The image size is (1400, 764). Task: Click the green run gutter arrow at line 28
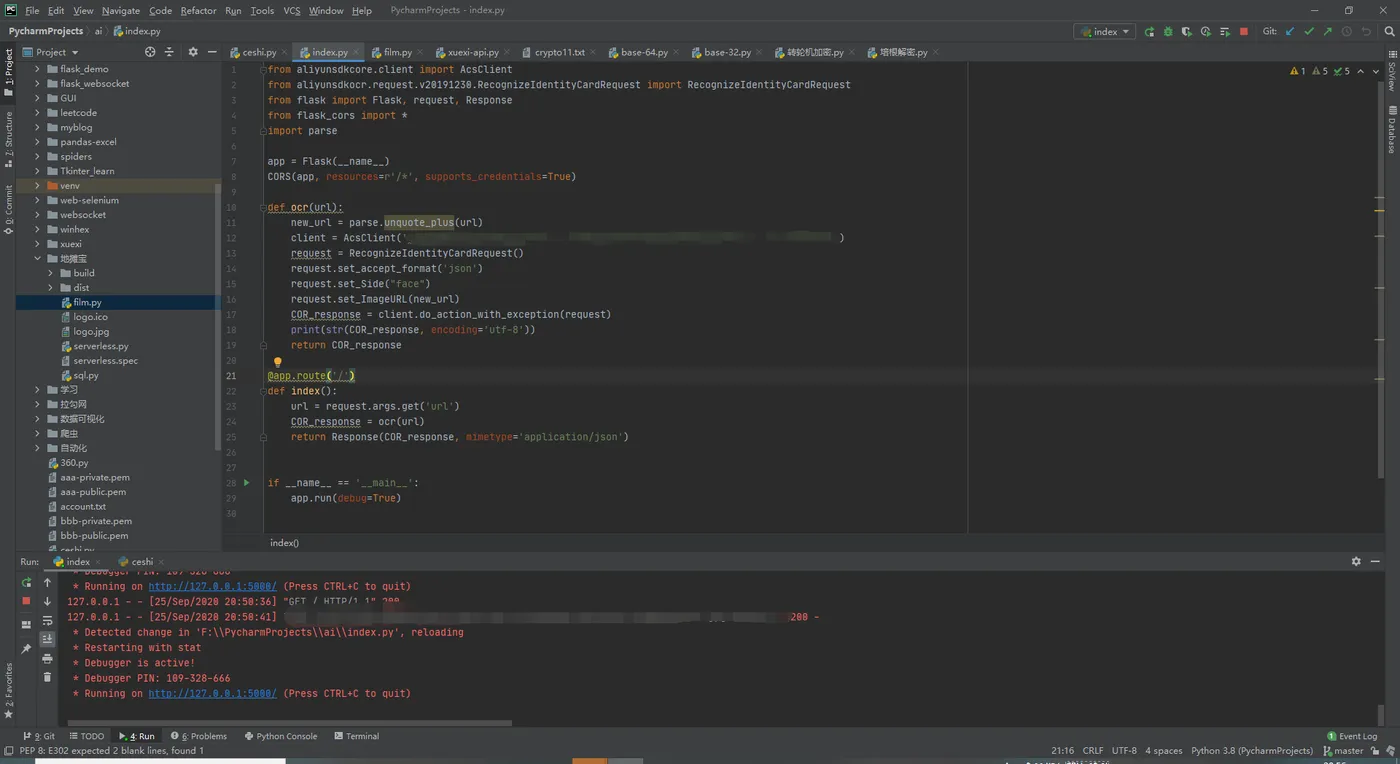pyautogui.click(x=247, y=483)
